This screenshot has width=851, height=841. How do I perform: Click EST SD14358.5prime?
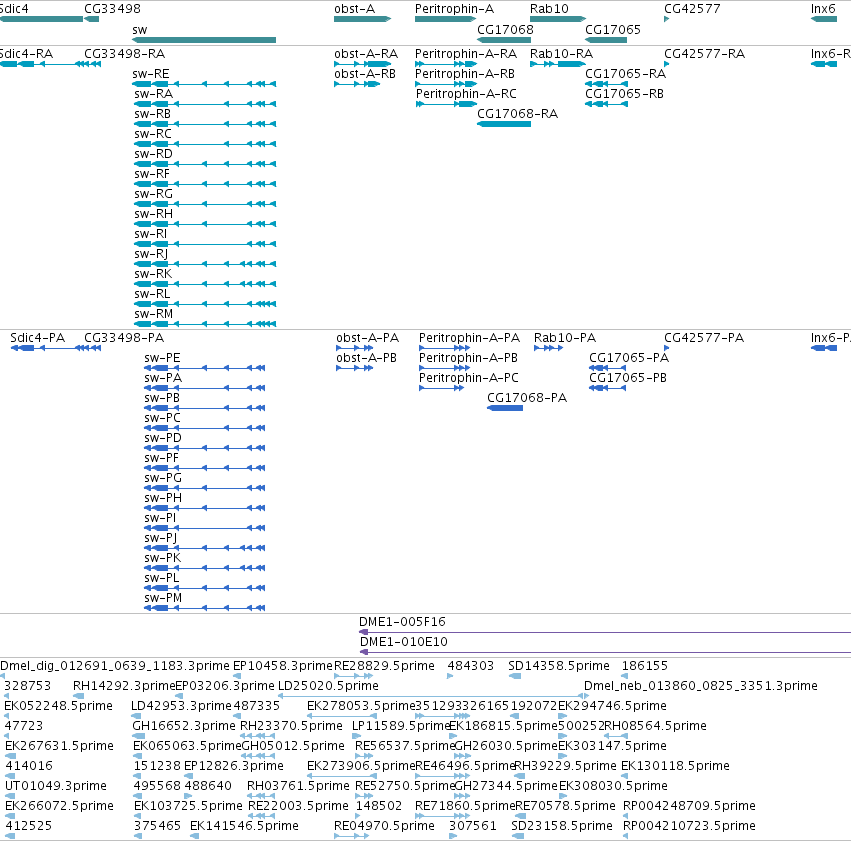[x=515, y=676]
